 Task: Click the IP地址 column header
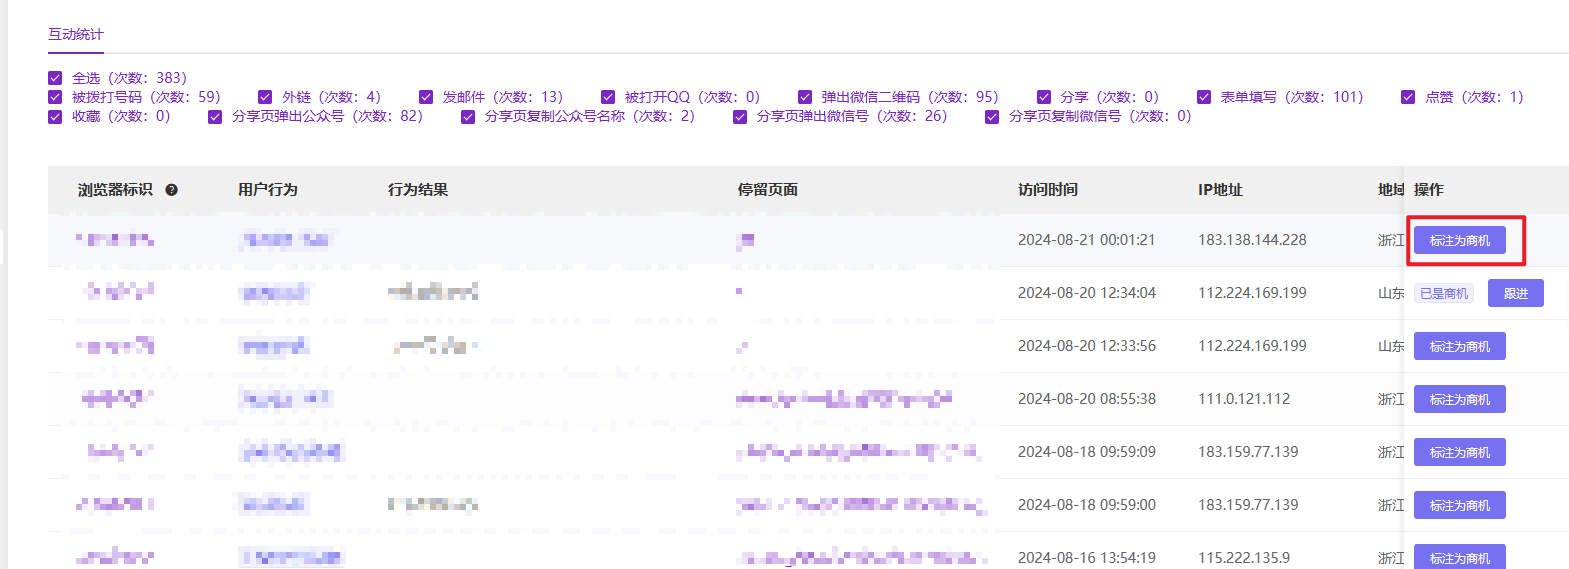(x=1220, y=190)
